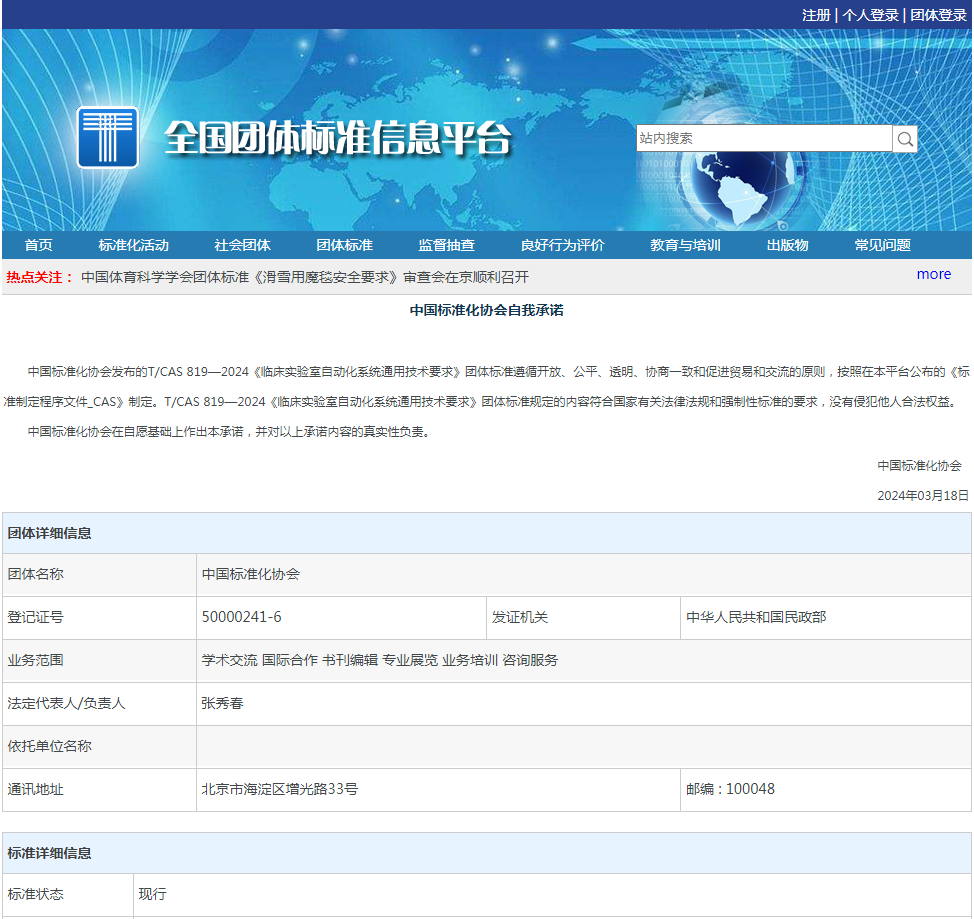Screen dimensions: 974x919
Task: Open the 团体登录 group login link
Action: (x=938, y=15)
